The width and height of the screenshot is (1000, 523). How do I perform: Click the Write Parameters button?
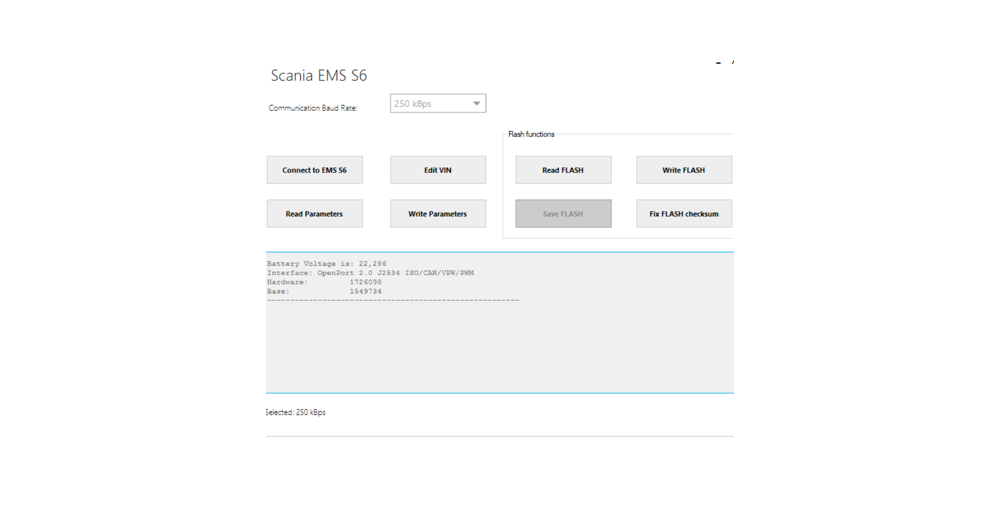click(x=438, y=214)
